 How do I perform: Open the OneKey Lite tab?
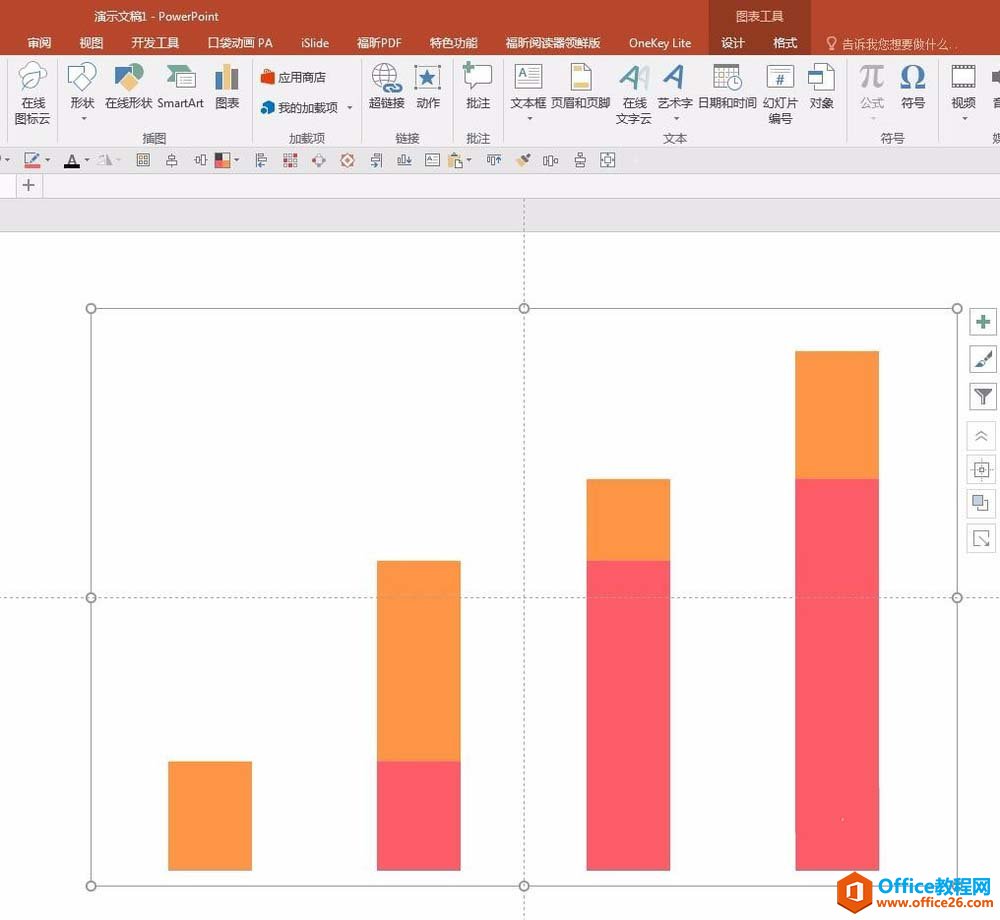[x=660, y=43]
